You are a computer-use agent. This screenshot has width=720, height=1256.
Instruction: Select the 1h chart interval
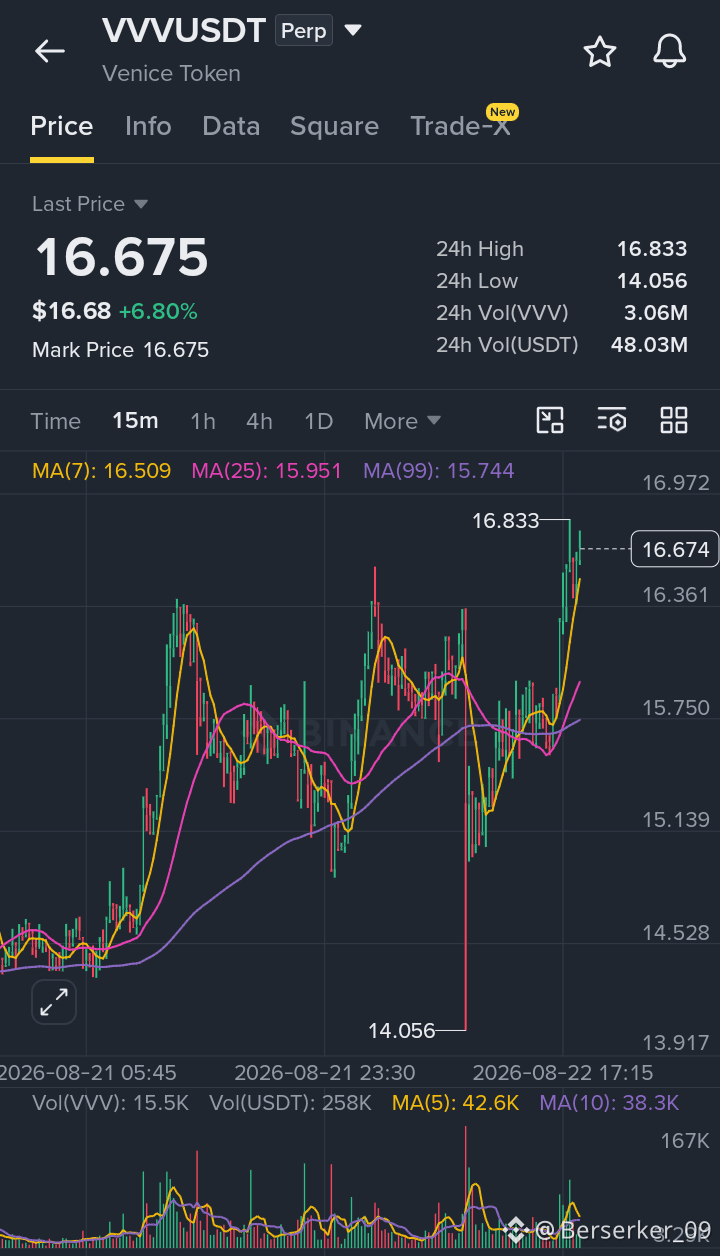pos(203,421)
